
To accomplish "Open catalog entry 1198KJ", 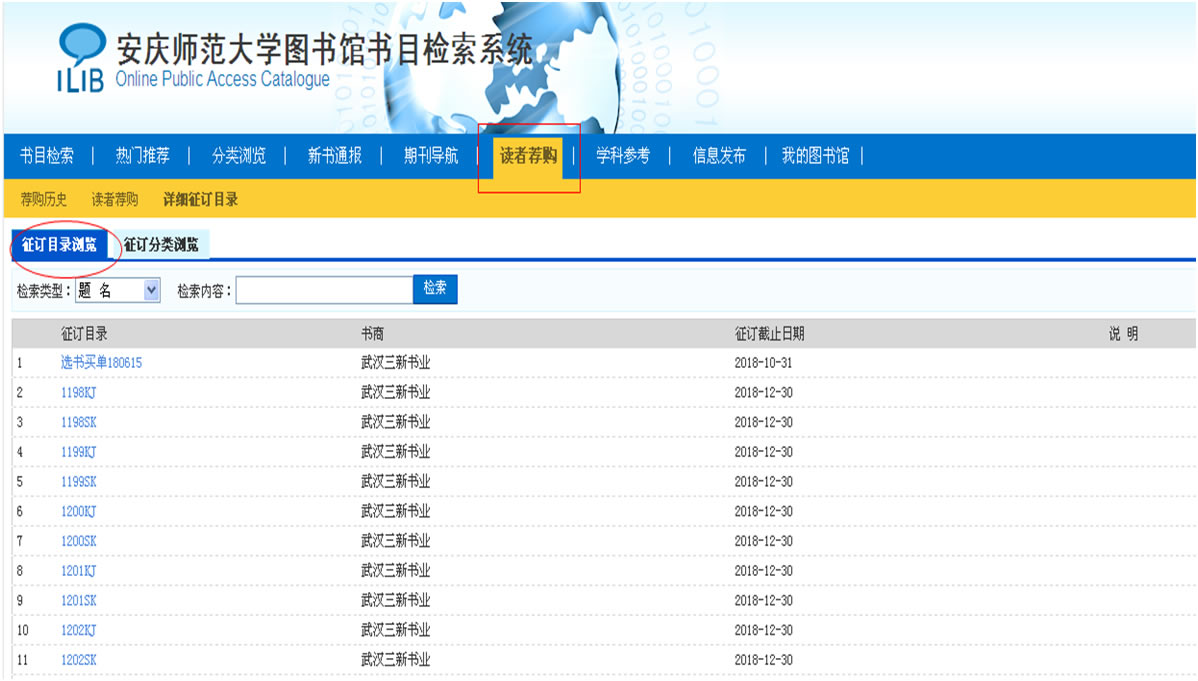I will click(x=78, y=393).
